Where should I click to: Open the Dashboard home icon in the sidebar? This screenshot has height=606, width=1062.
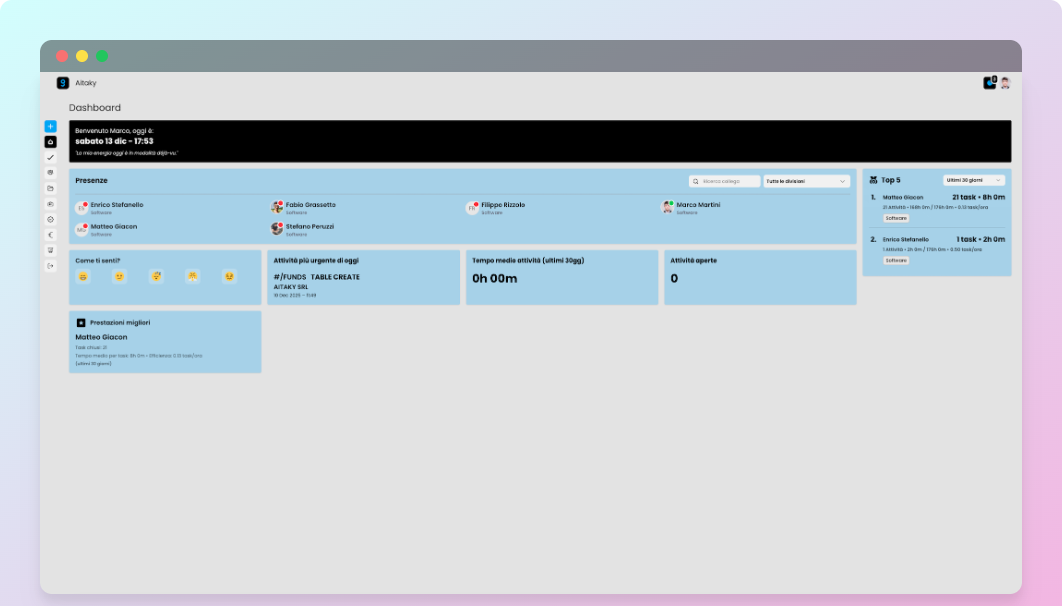(x=48, y=142)
